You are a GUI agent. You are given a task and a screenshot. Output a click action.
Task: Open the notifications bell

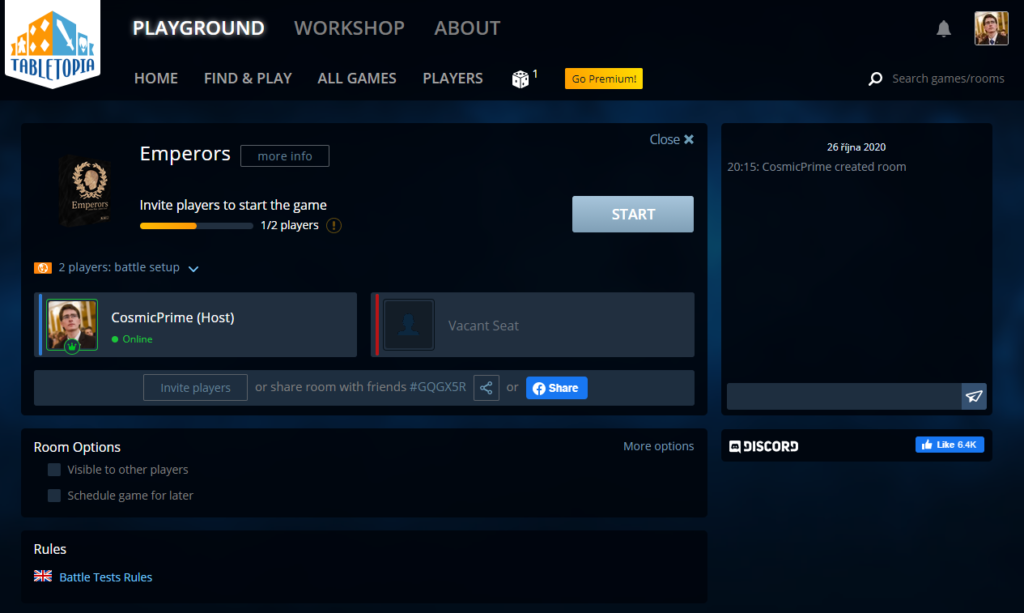[943, 29]
